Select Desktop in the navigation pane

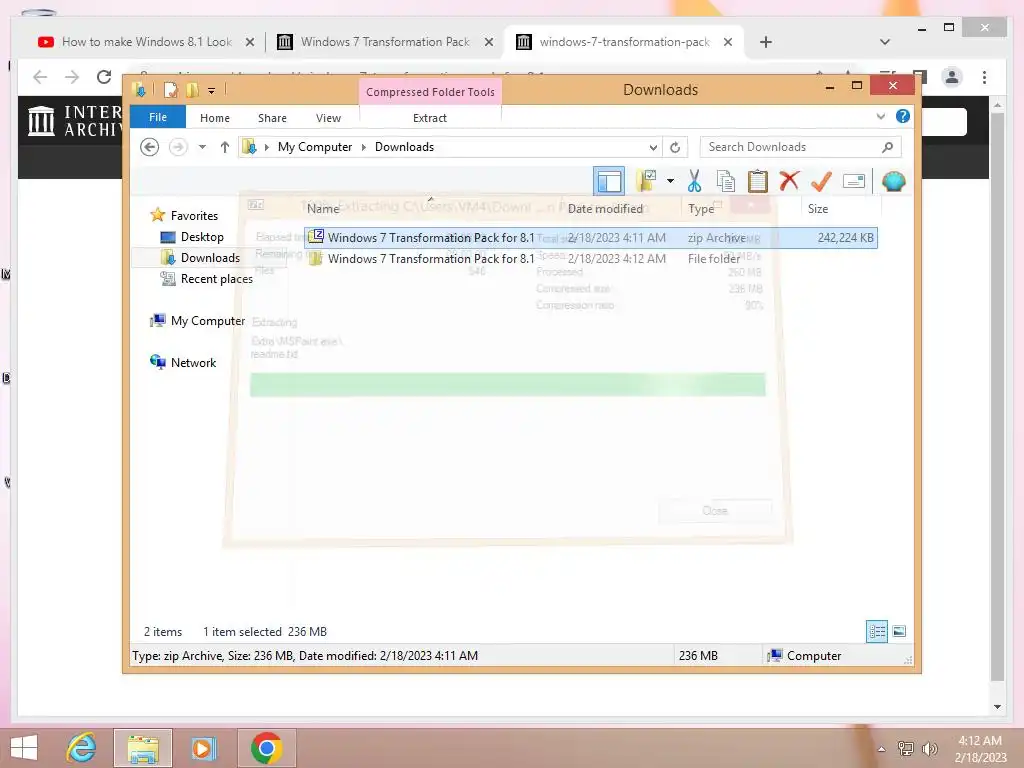tap(202, 236)
